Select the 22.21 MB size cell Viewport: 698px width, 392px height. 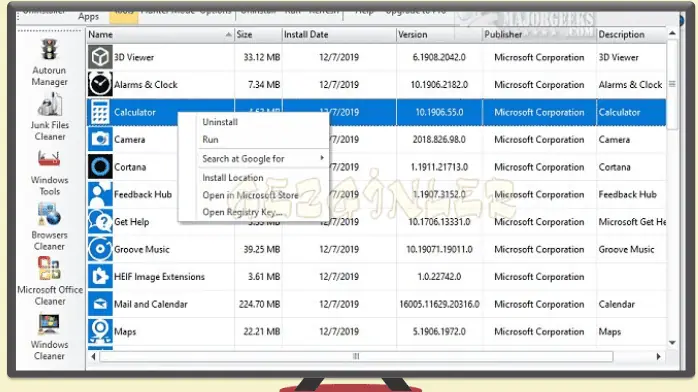coord(262,332)
